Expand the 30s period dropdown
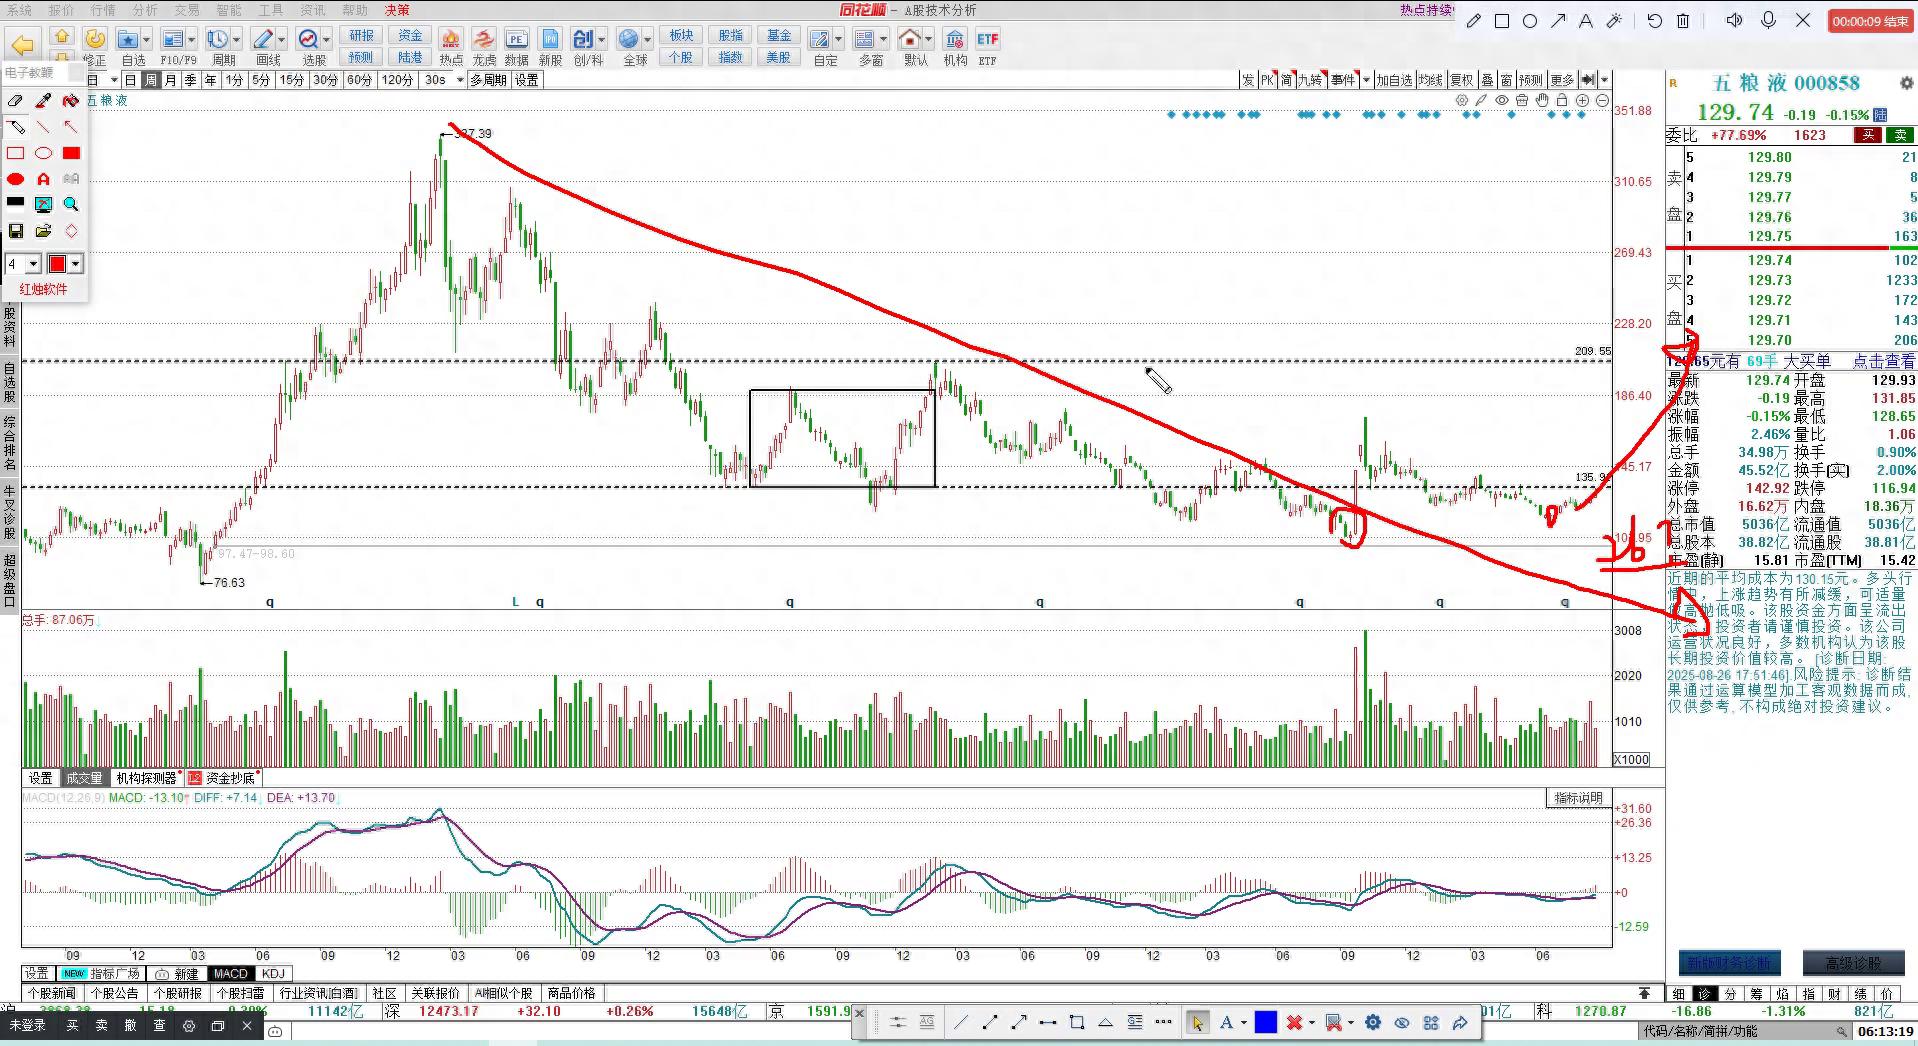The width and height of the screenshot is (1918, 1046). coord(460,80)
